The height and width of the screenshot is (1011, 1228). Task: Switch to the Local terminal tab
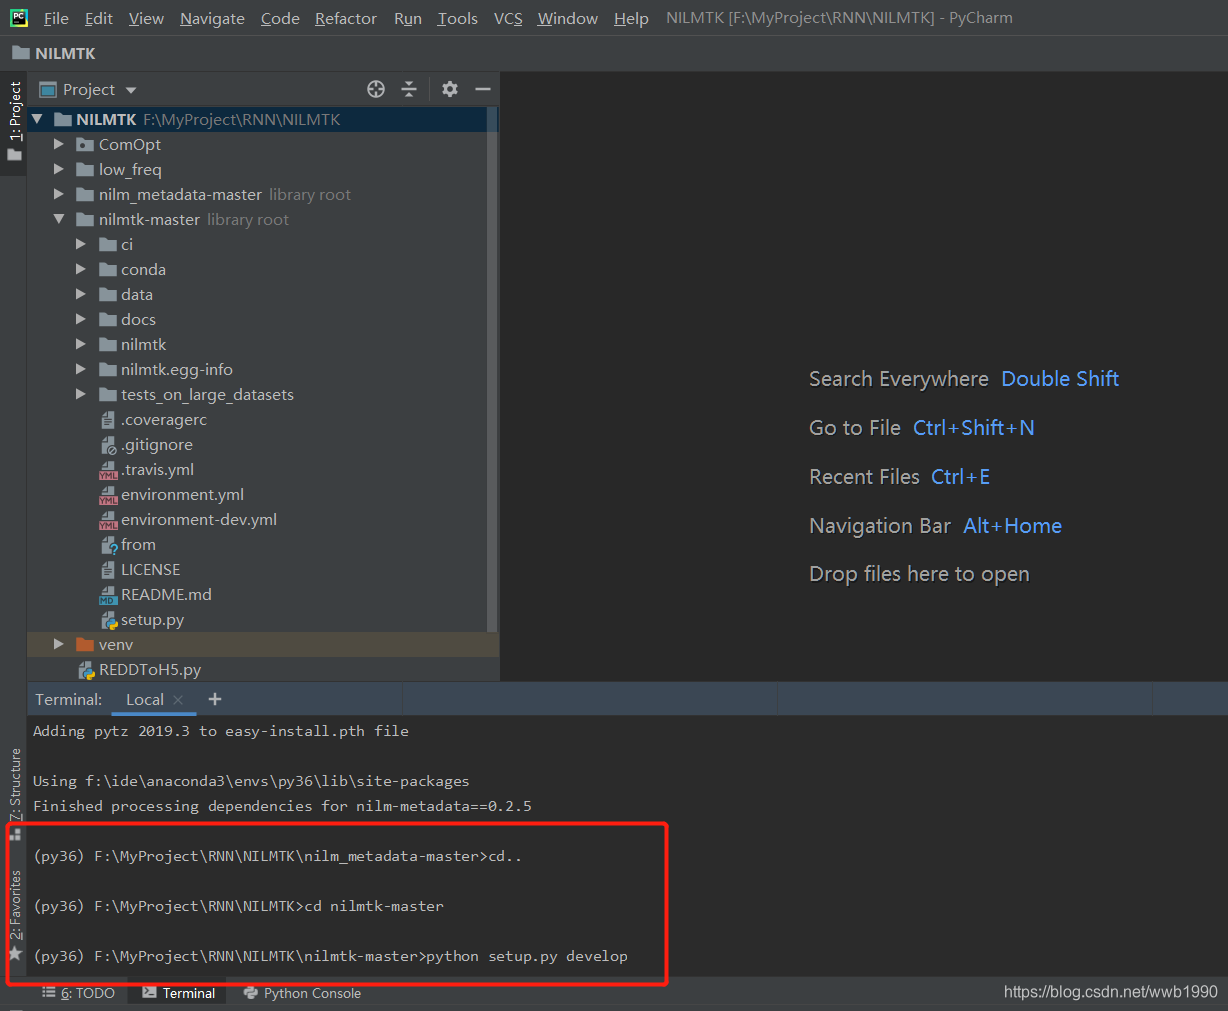[x=145, y=700]
